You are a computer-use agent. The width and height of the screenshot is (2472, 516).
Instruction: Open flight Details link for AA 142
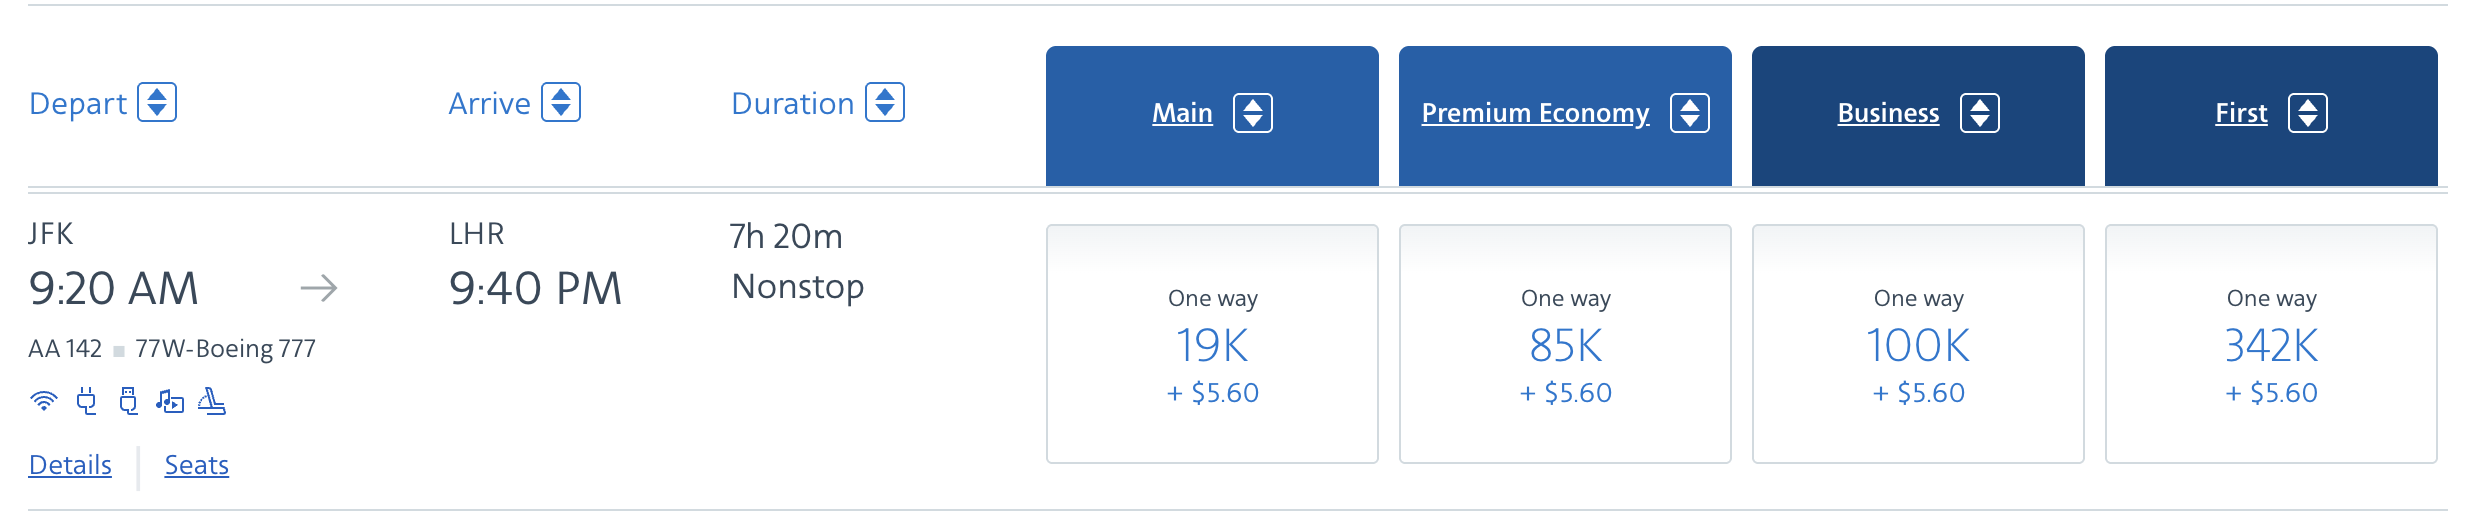coord(70,465)
